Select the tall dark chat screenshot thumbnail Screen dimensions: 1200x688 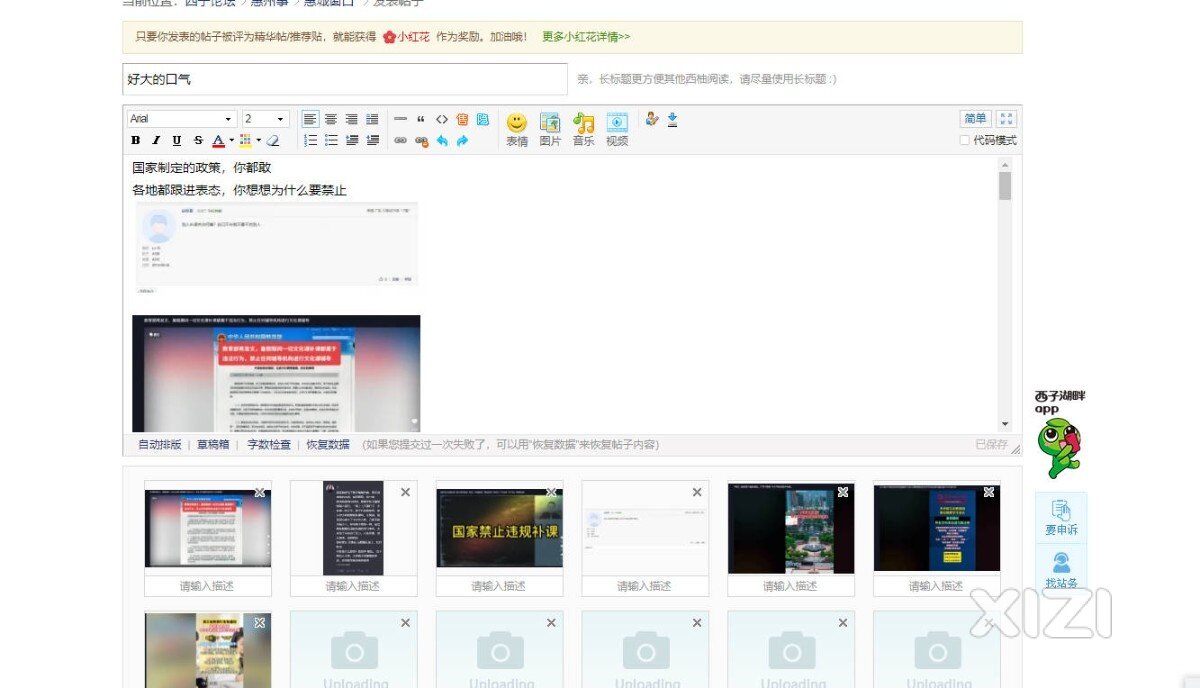pyautogui.click(x=353, y=527)
